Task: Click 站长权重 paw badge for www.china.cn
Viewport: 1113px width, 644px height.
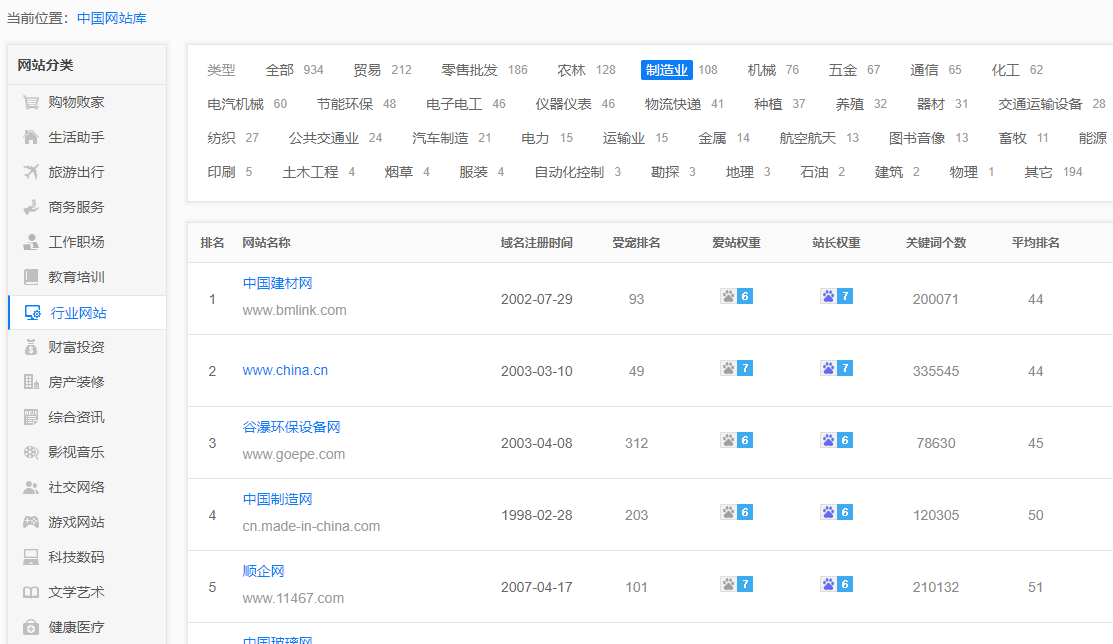Action: click(x=836, y=368)
